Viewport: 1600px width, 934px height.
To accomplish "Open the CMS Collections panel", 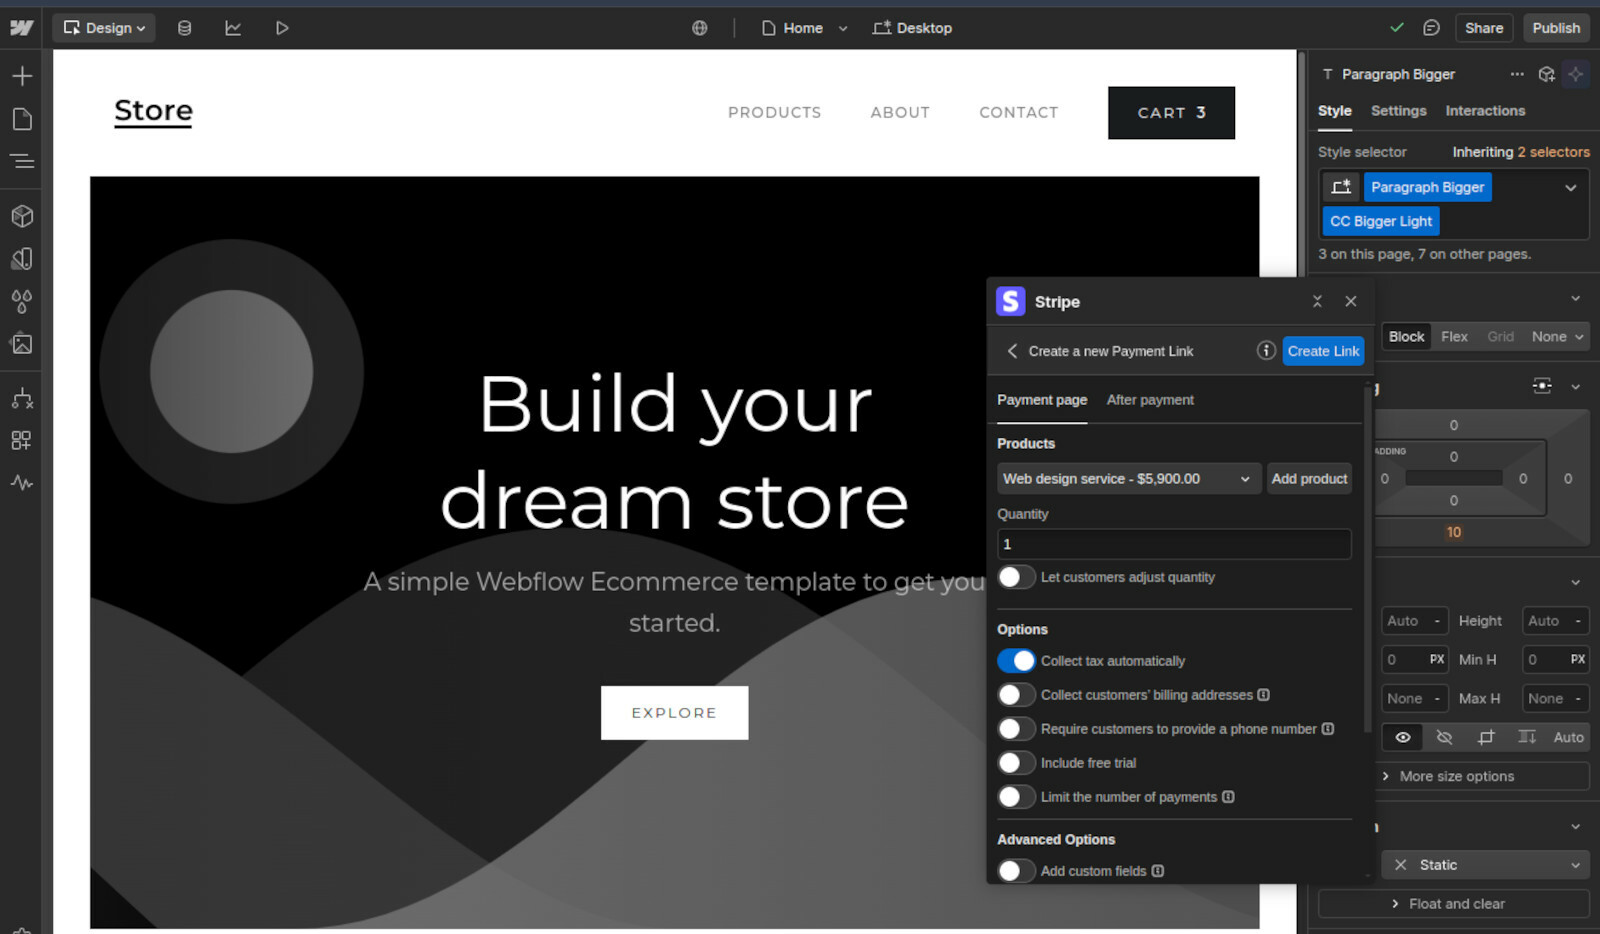I will 184,28.
